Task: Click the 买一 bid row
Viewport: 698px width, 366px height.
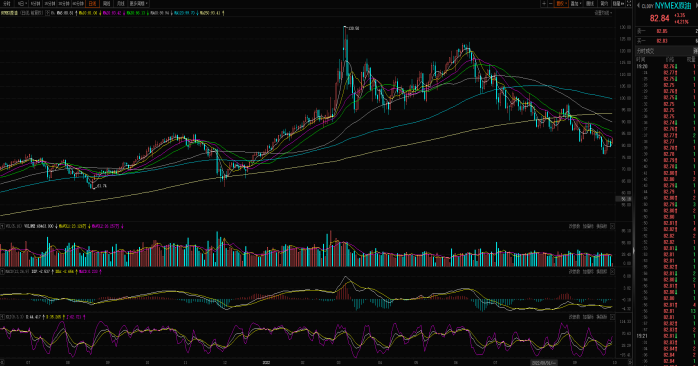Action: [666, 41]
